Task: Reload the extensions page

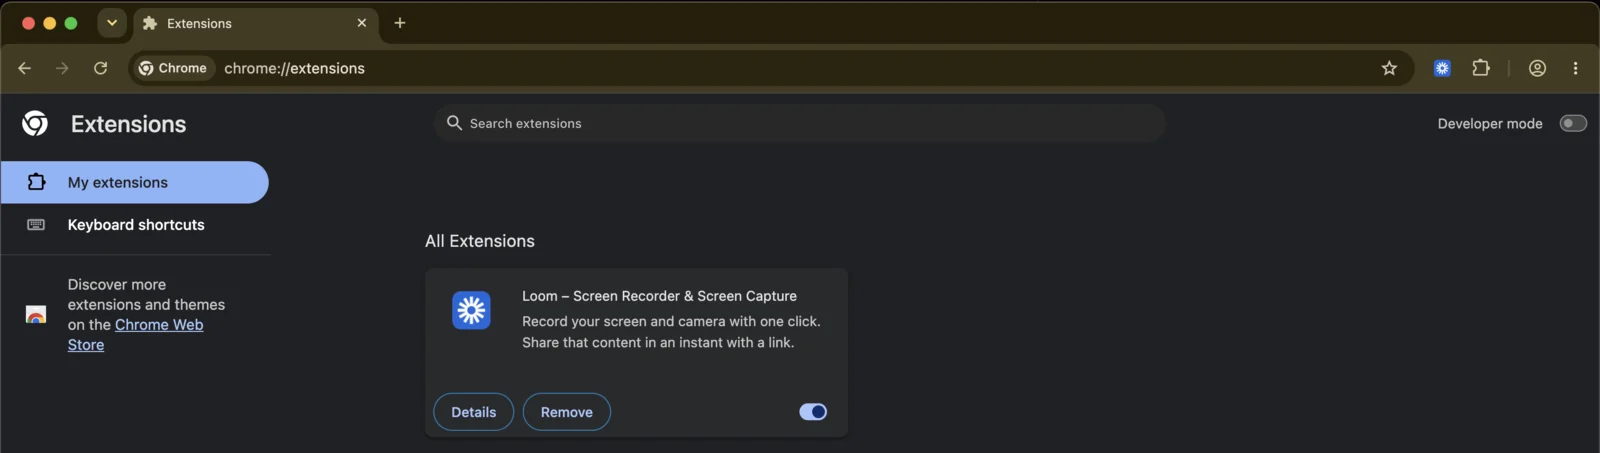Action: pyautogui.click(x=100, y=68)
